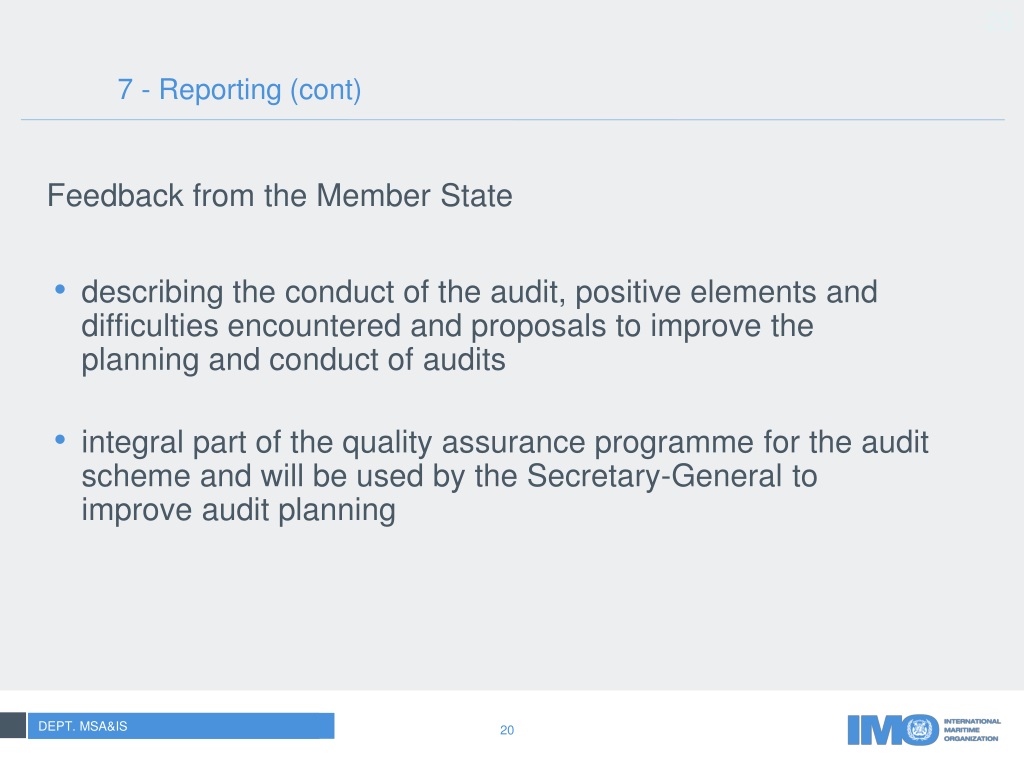Click the words Member State

pyautogui.click(x=414, y=195)
